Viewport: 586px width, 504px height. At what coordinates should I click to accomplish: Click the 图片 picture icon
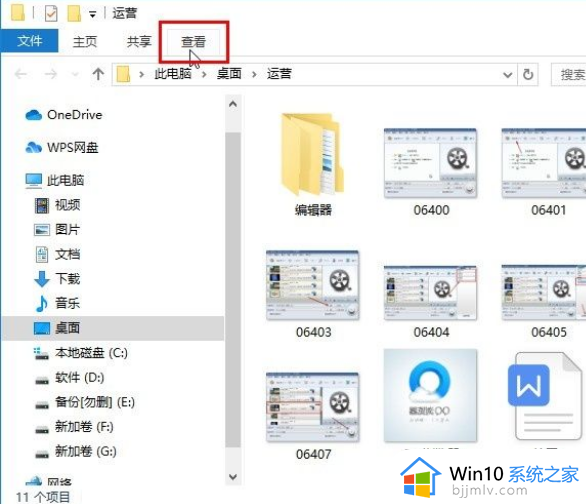[x=42, y=230]
